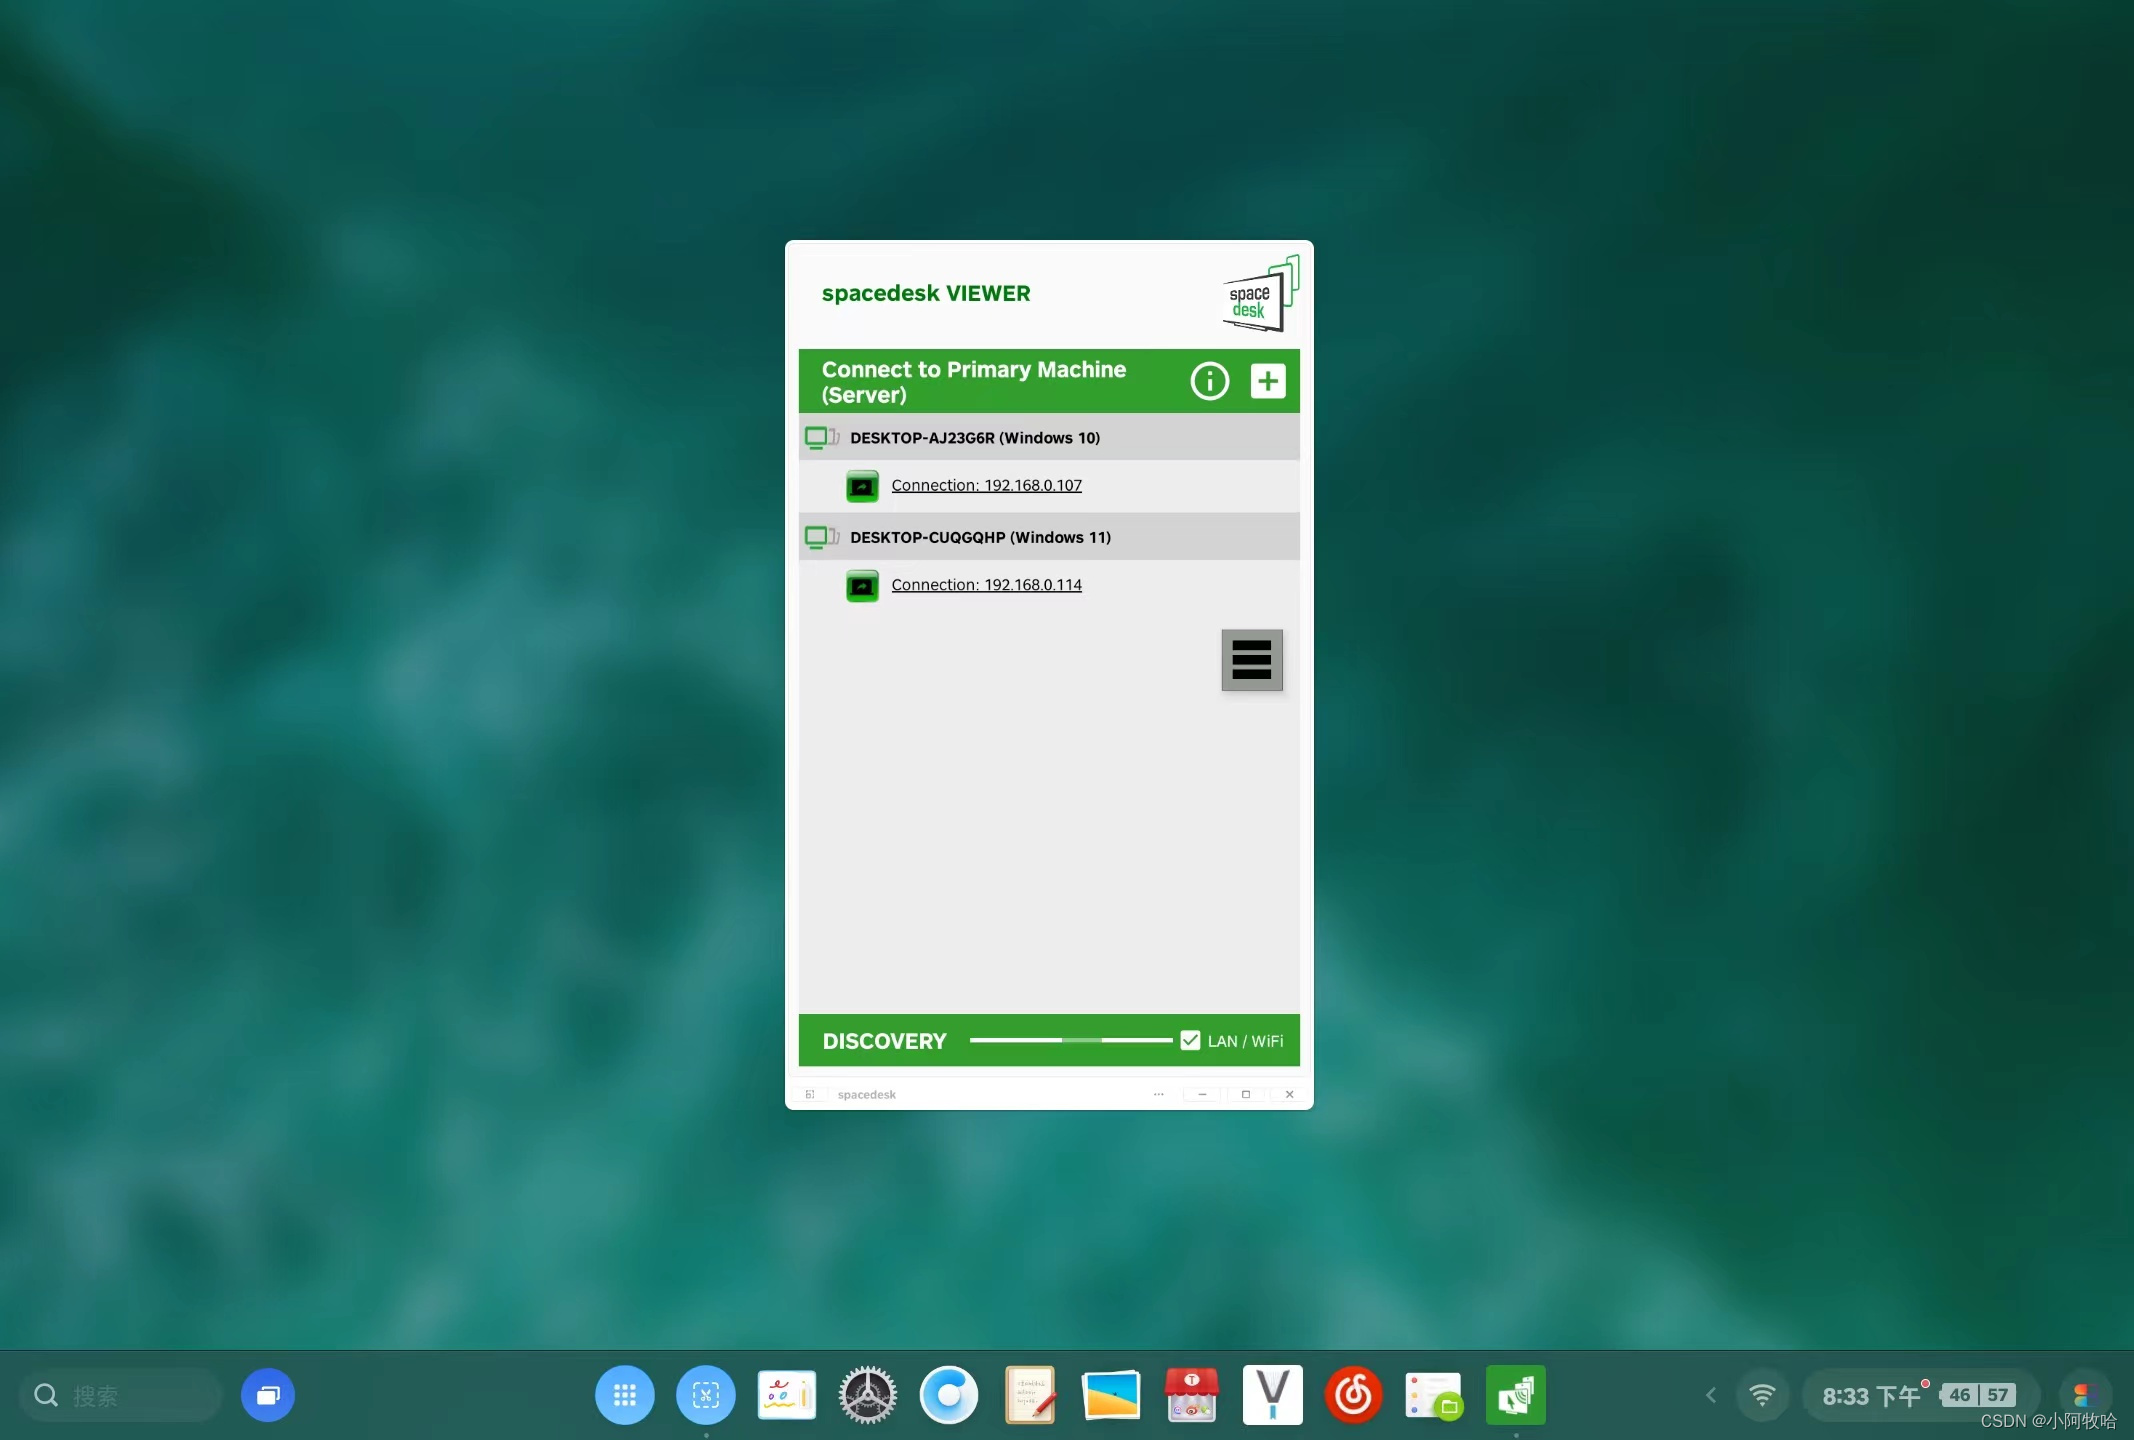Image resolution: width=2134 pixels, height=1440 pixels.
Task: Open the WiFi status icon in tray
Action: coord(1762,1395)
